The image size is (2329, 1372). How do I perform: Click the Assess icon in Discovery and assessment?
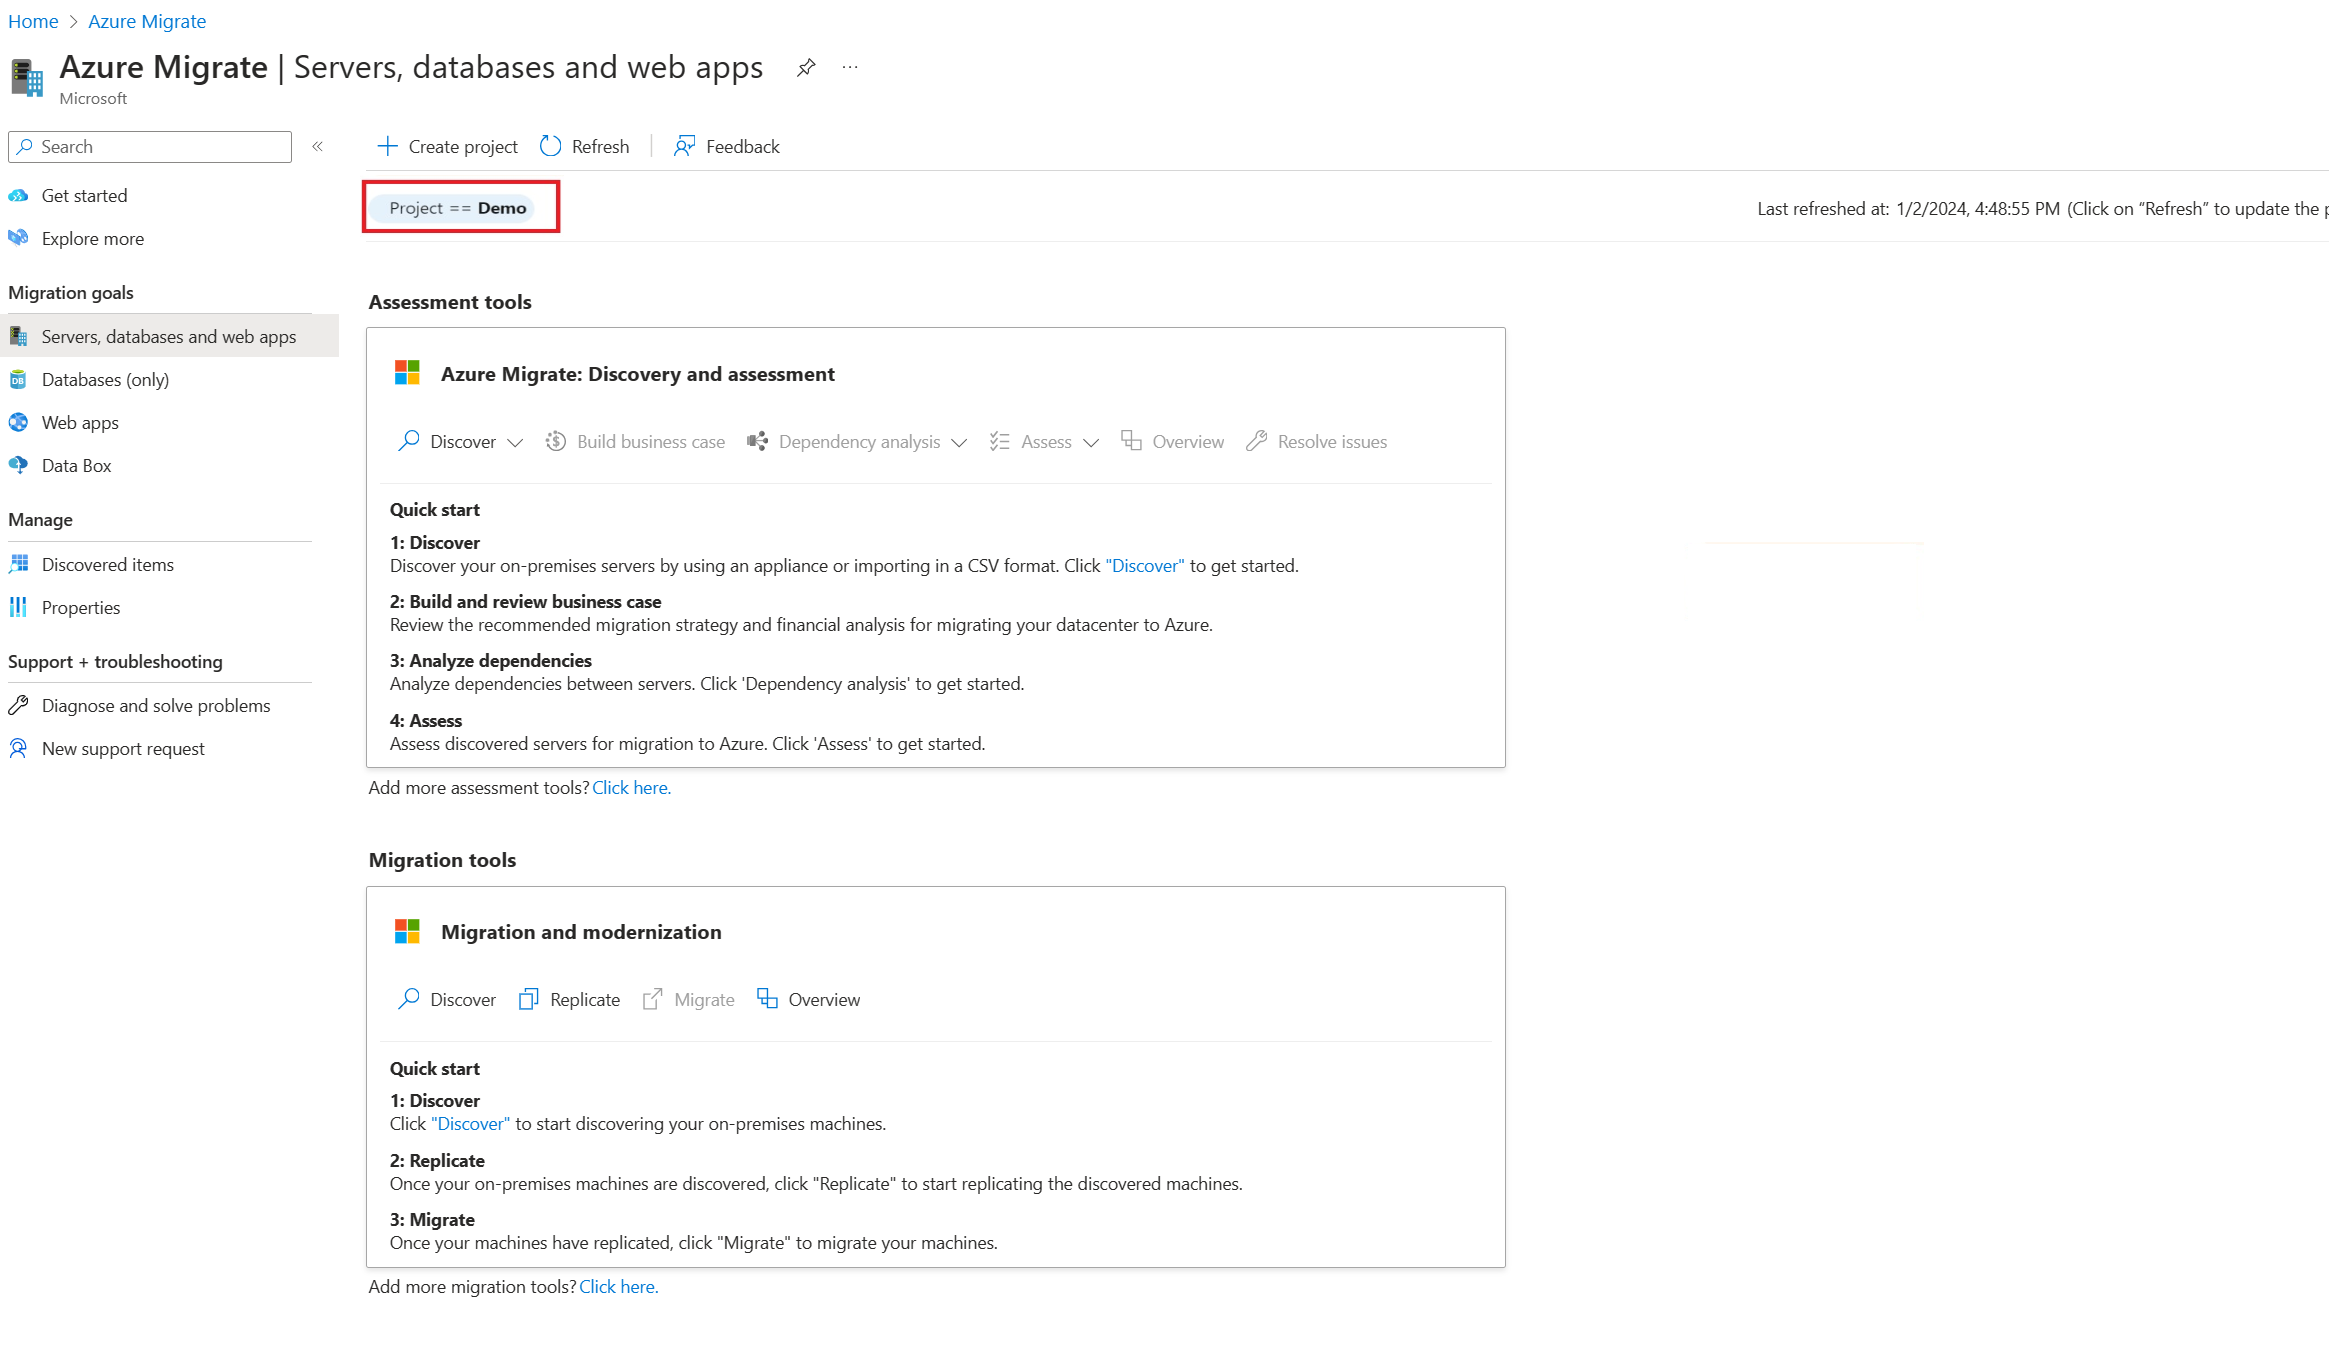click(1000, 441)
